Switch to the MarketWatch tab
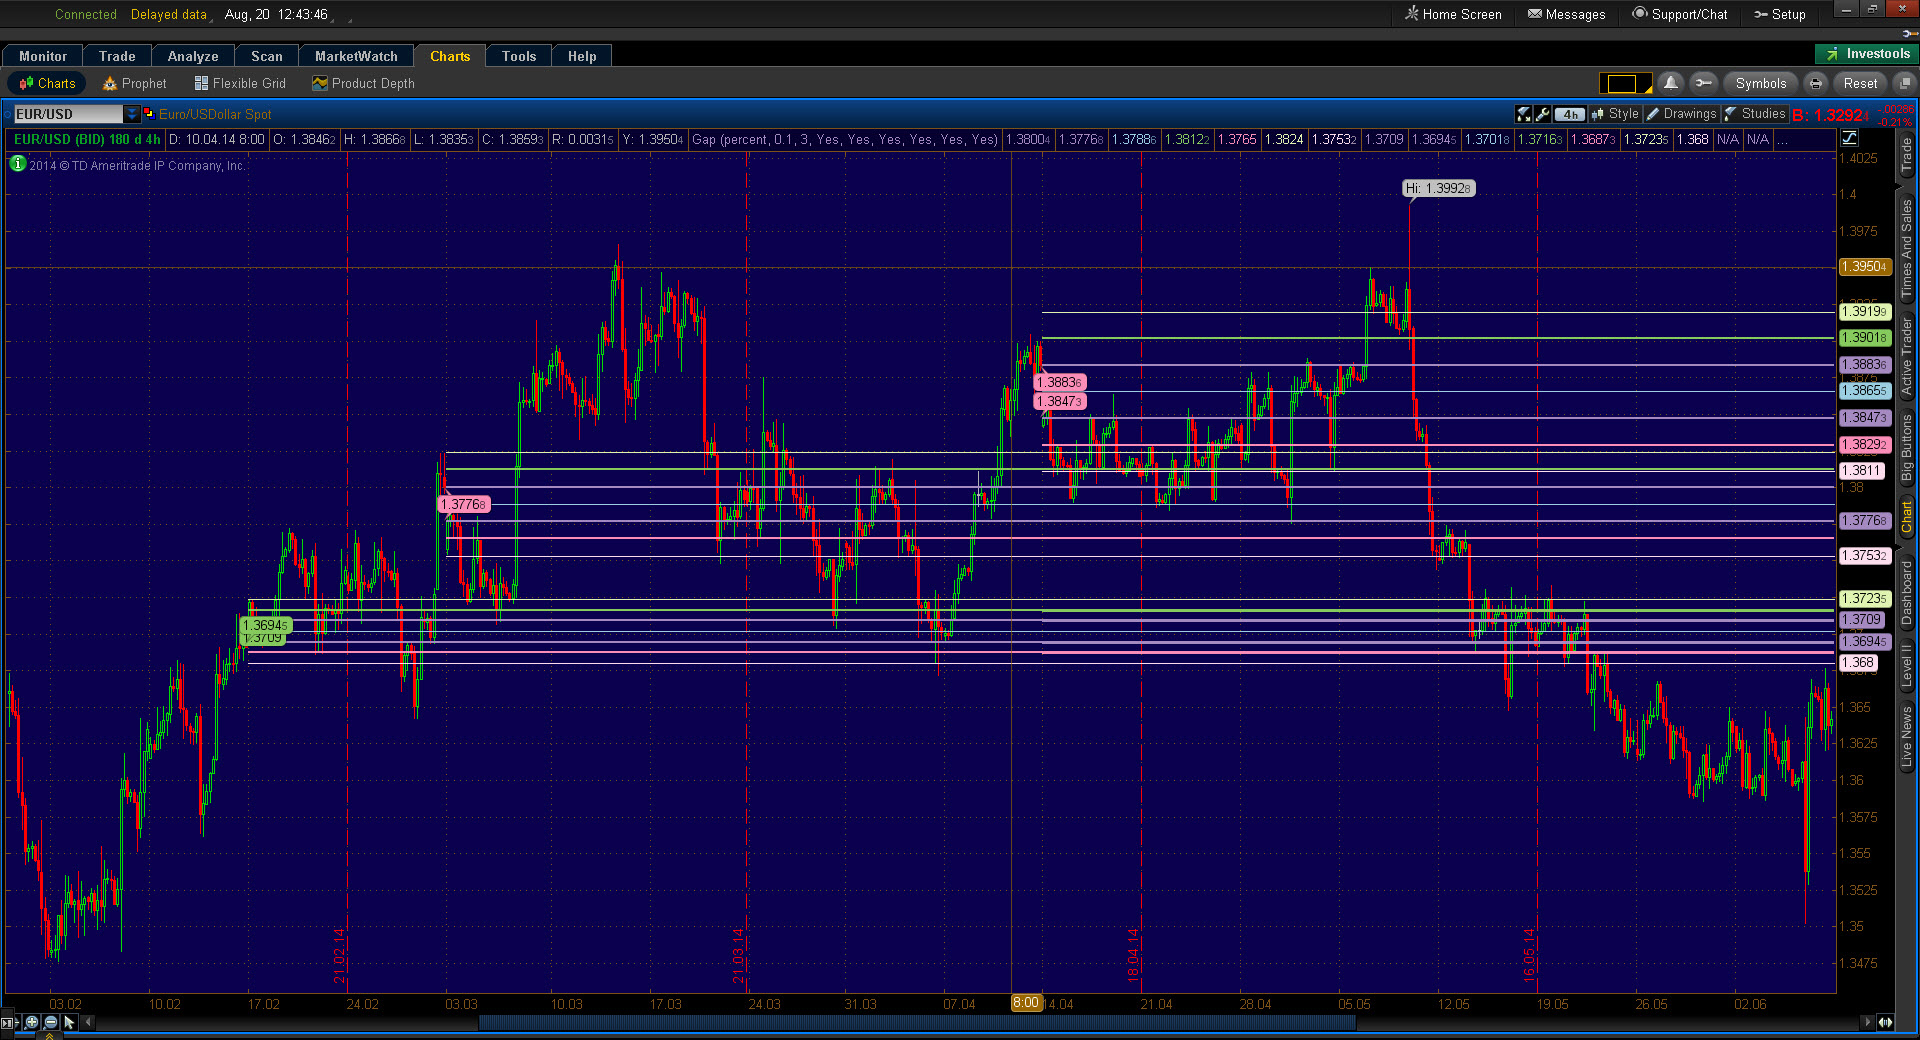This screenshot has width=1920, height=1040. 356,56
